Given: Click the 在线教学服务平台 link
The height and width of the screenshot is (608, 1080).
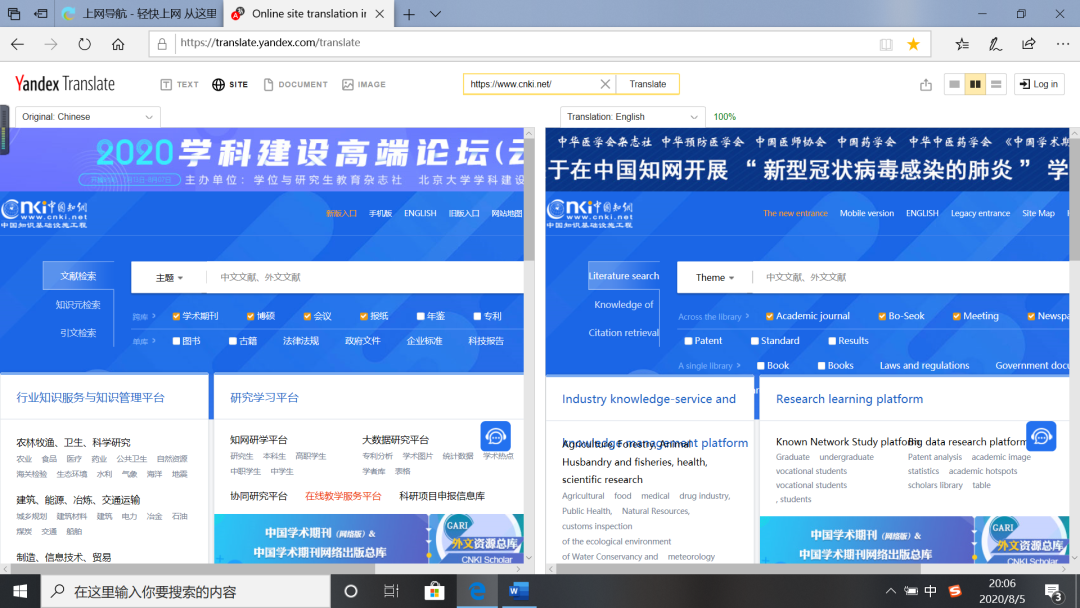Looking at the screenshot, I should tap(343, 496).
